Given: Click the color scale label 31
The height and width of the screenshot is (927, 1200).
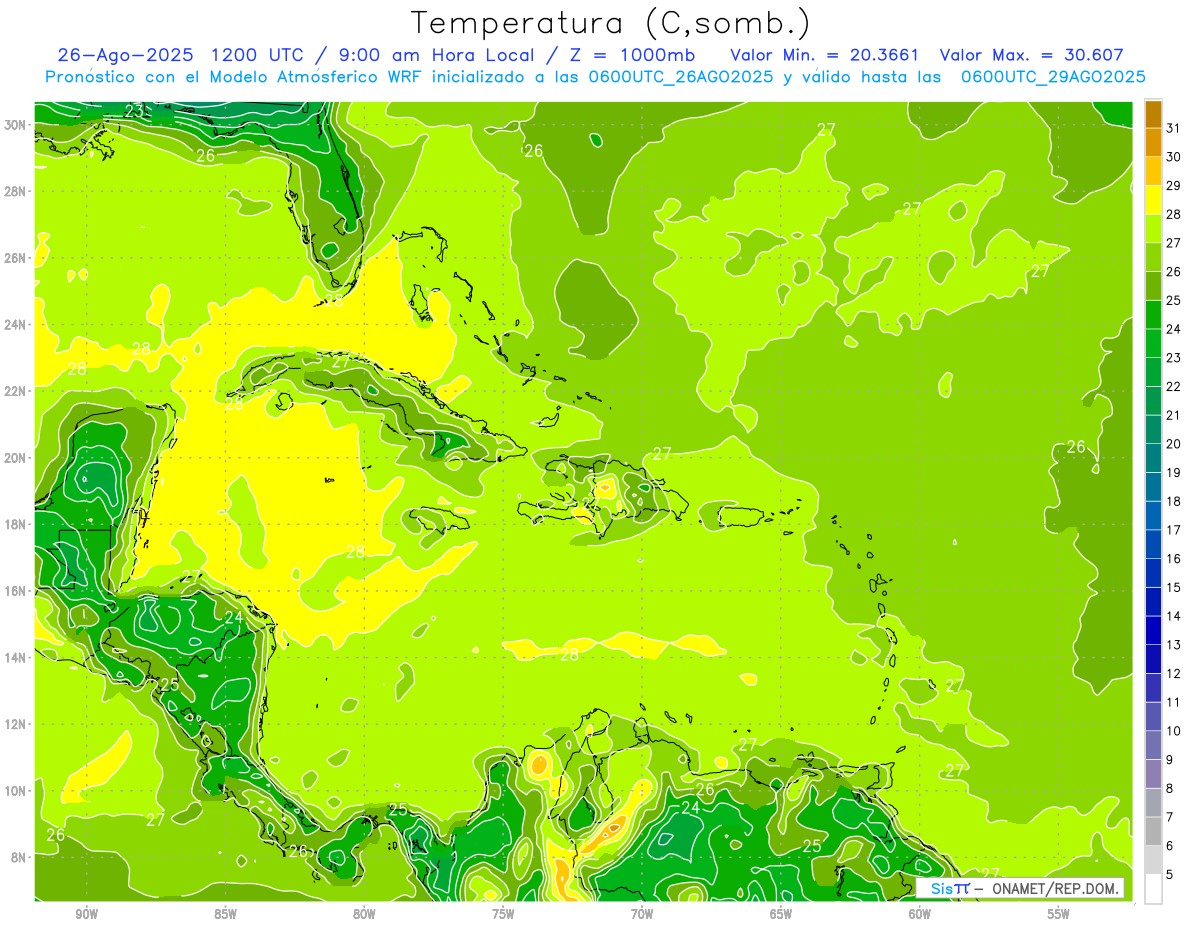Looking at the screenshot, I should 1174,128.
